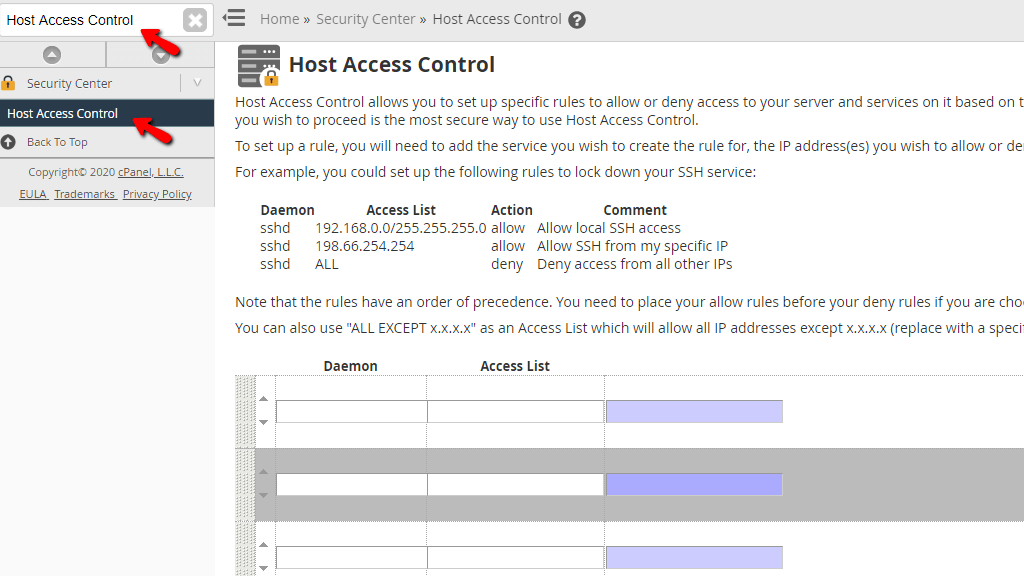Screen dimensions: 1024x576
Task: Open the Trademarks link
Action: click(x=85, y=193)
